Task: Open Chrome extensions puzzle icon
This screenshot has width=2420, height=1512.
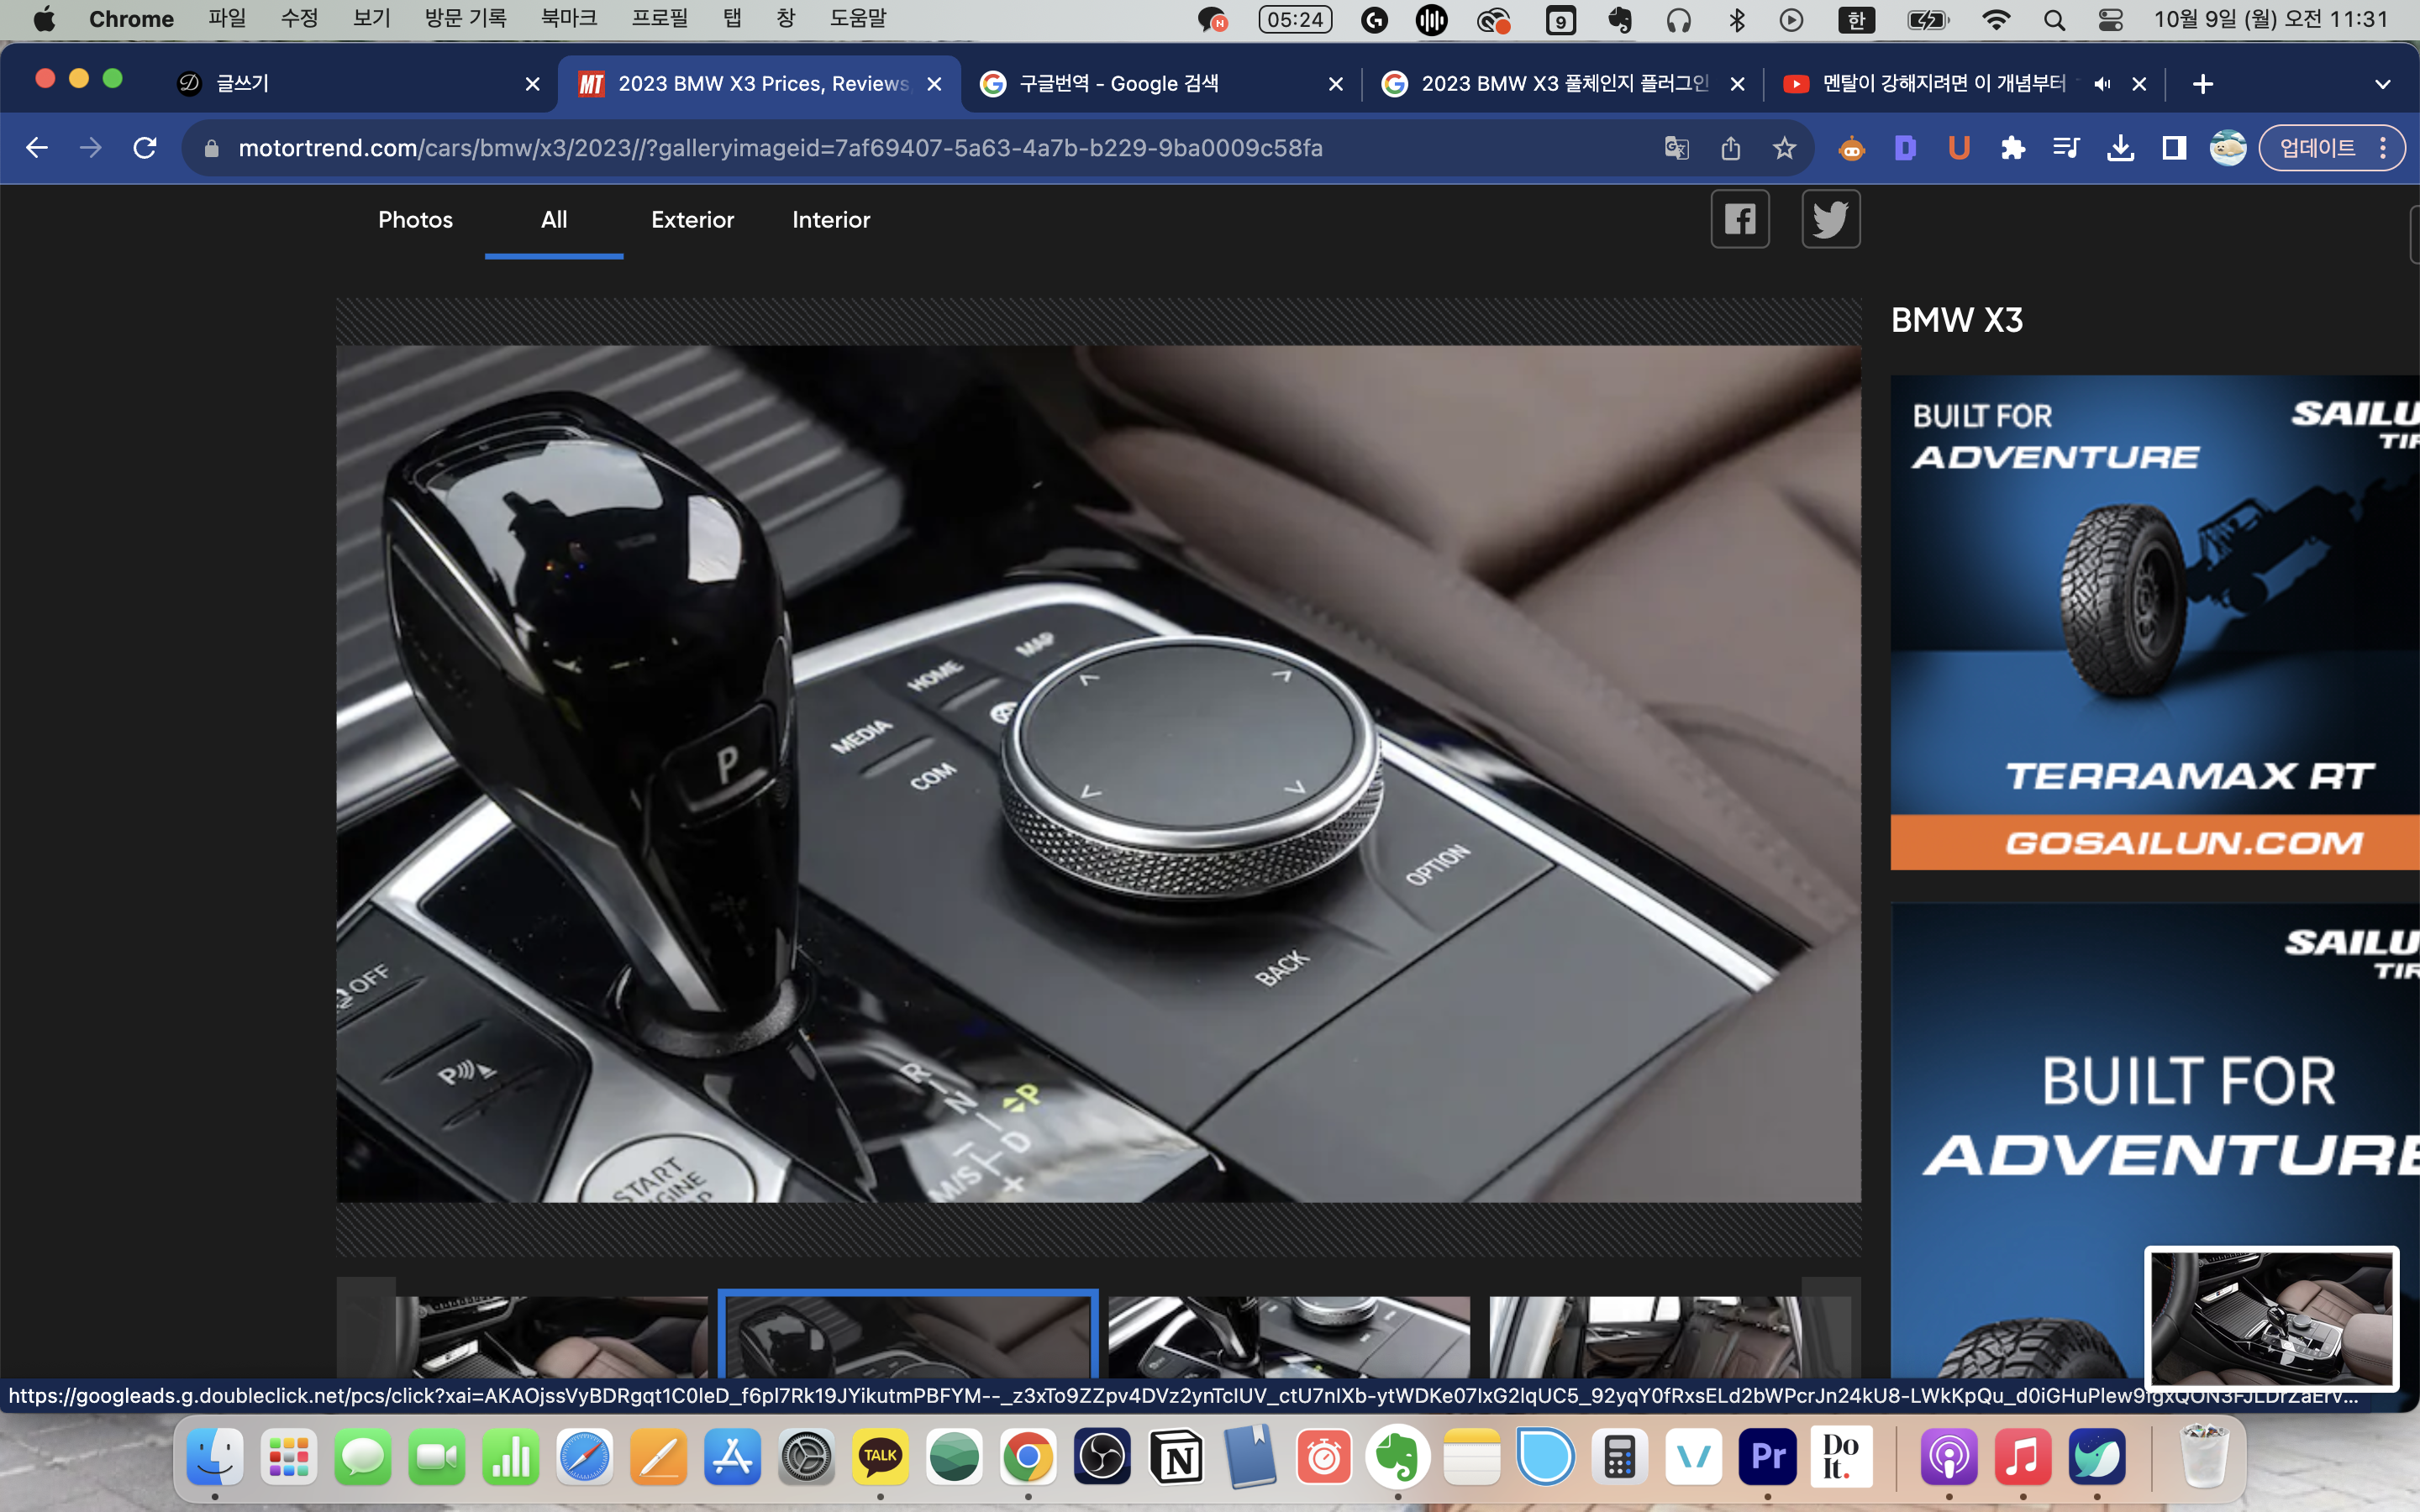Action: point(2013,148)
